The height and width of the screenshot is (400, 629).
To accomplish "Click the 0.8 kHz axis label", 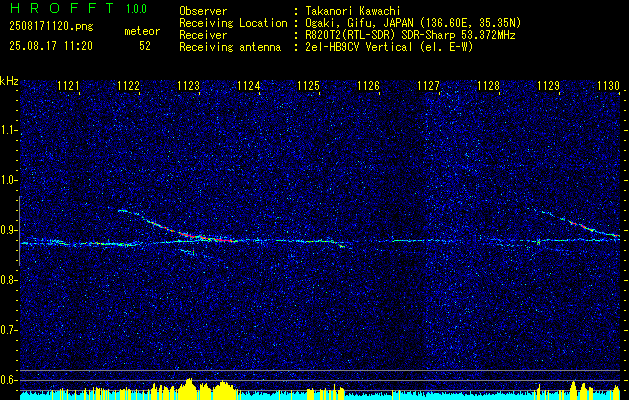I will tap(8, 280).
